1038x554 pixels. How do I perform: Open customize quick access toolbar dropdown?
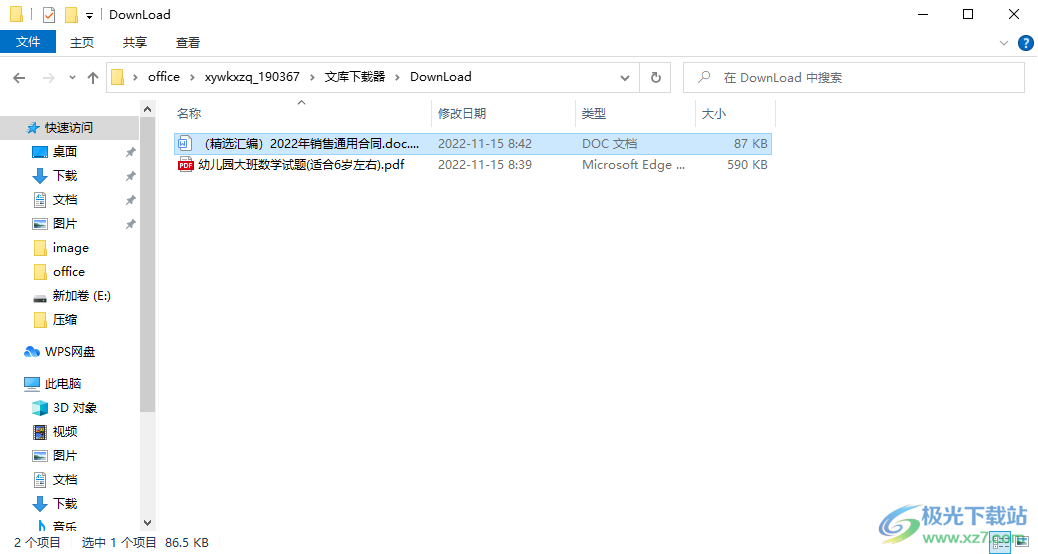(x=89, y=15)
